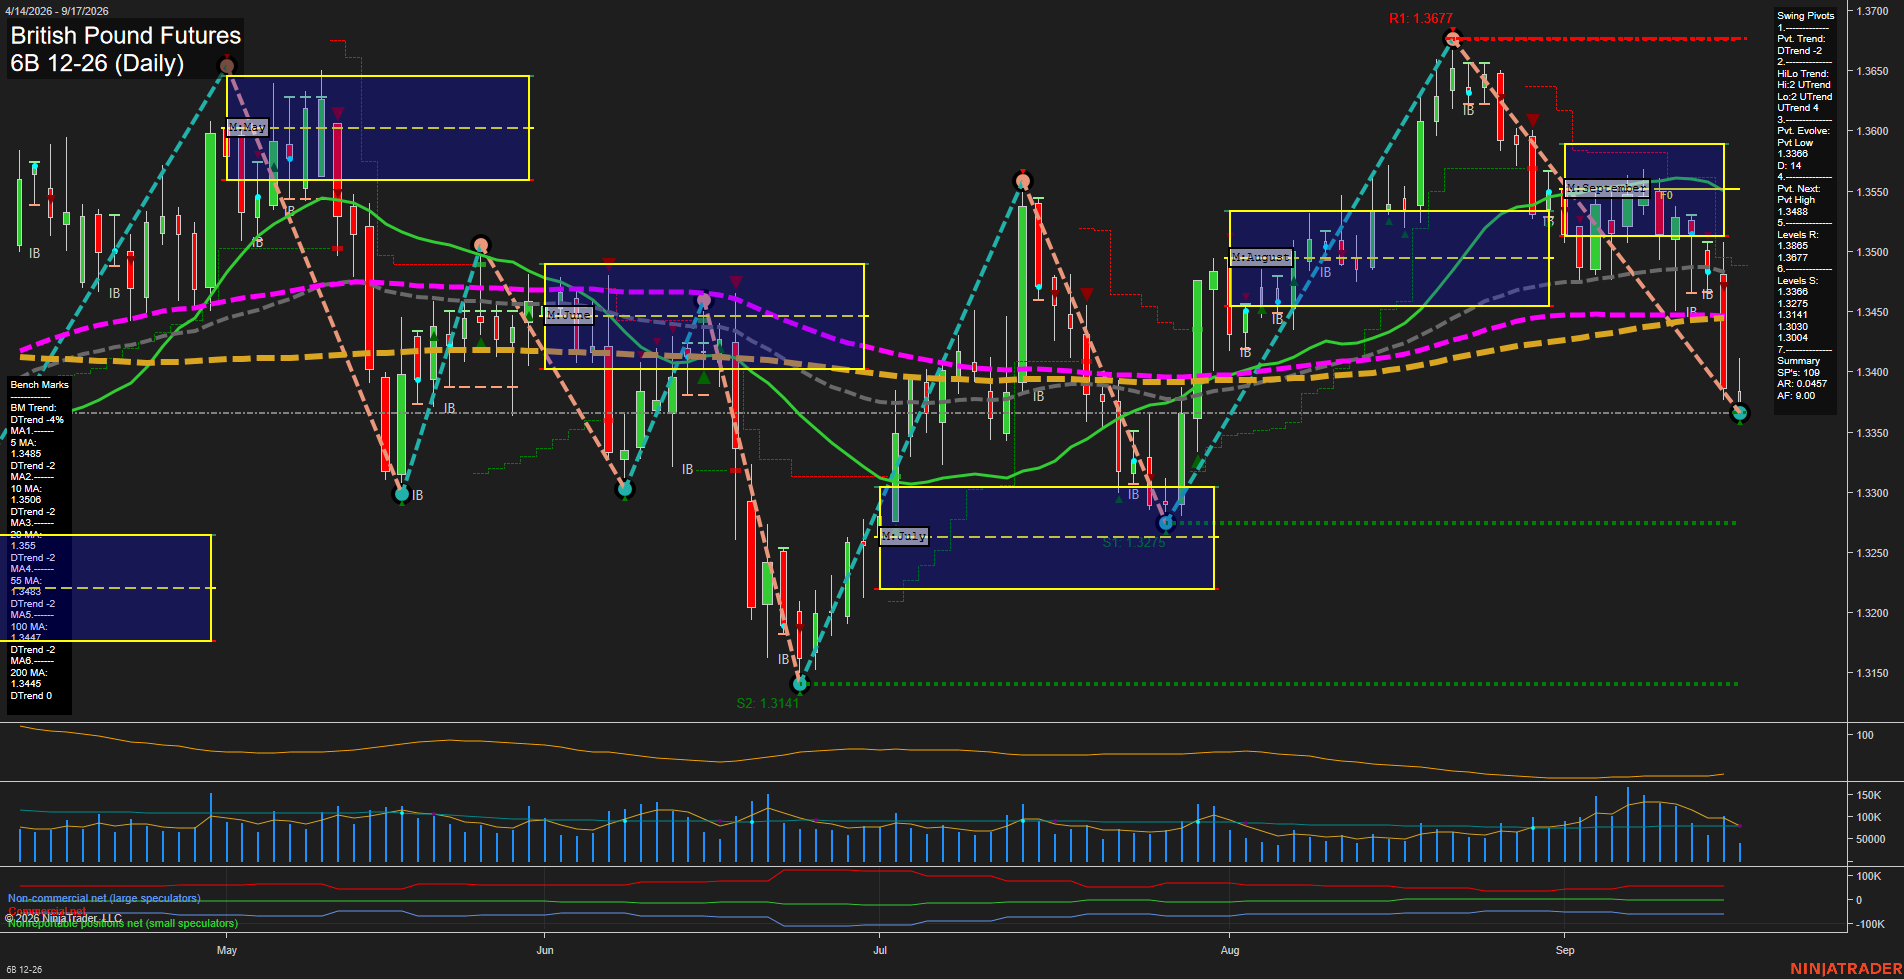This screenshot has width=1904, height=979.
Task: Select the M:September monthly range label
Action: tap(1606, 188)
